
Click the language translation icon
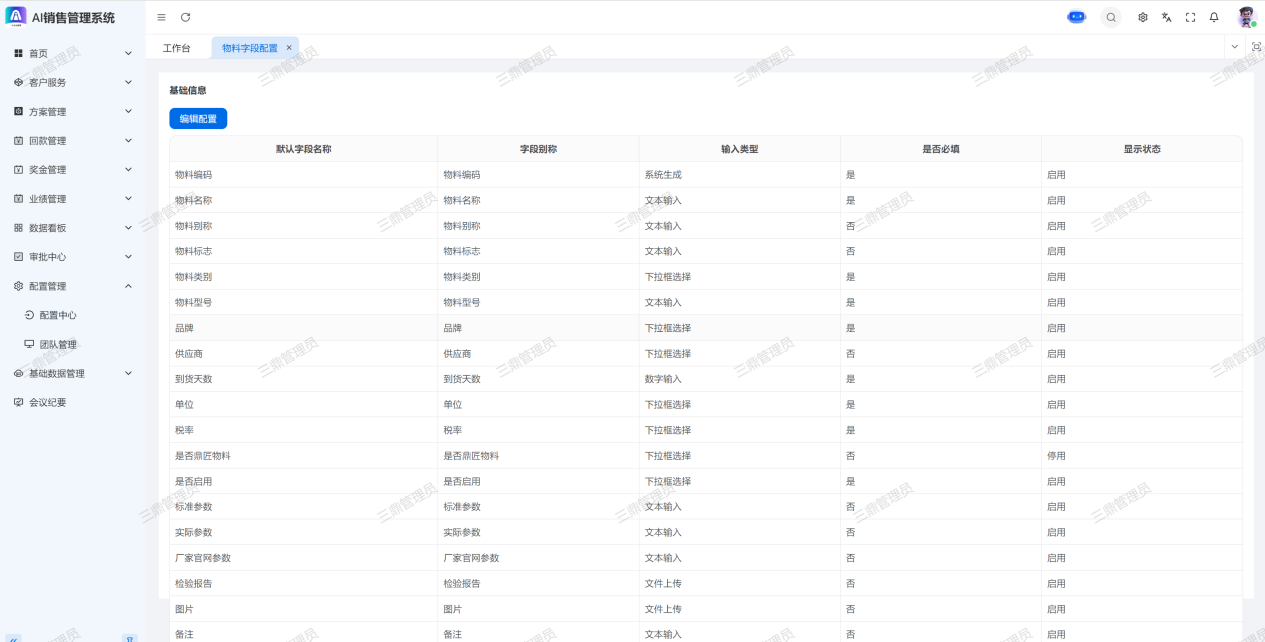click(1166, 17)
